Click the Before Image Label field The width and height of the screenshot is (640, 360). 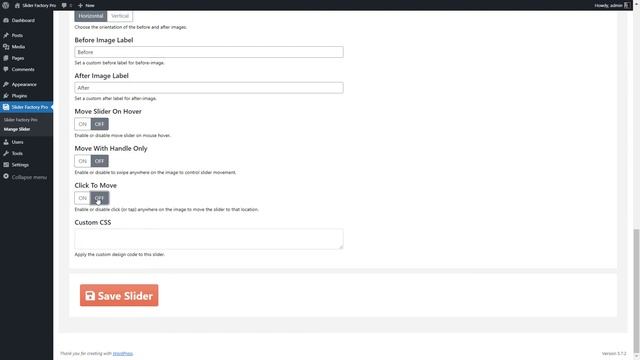coord(209,52)
